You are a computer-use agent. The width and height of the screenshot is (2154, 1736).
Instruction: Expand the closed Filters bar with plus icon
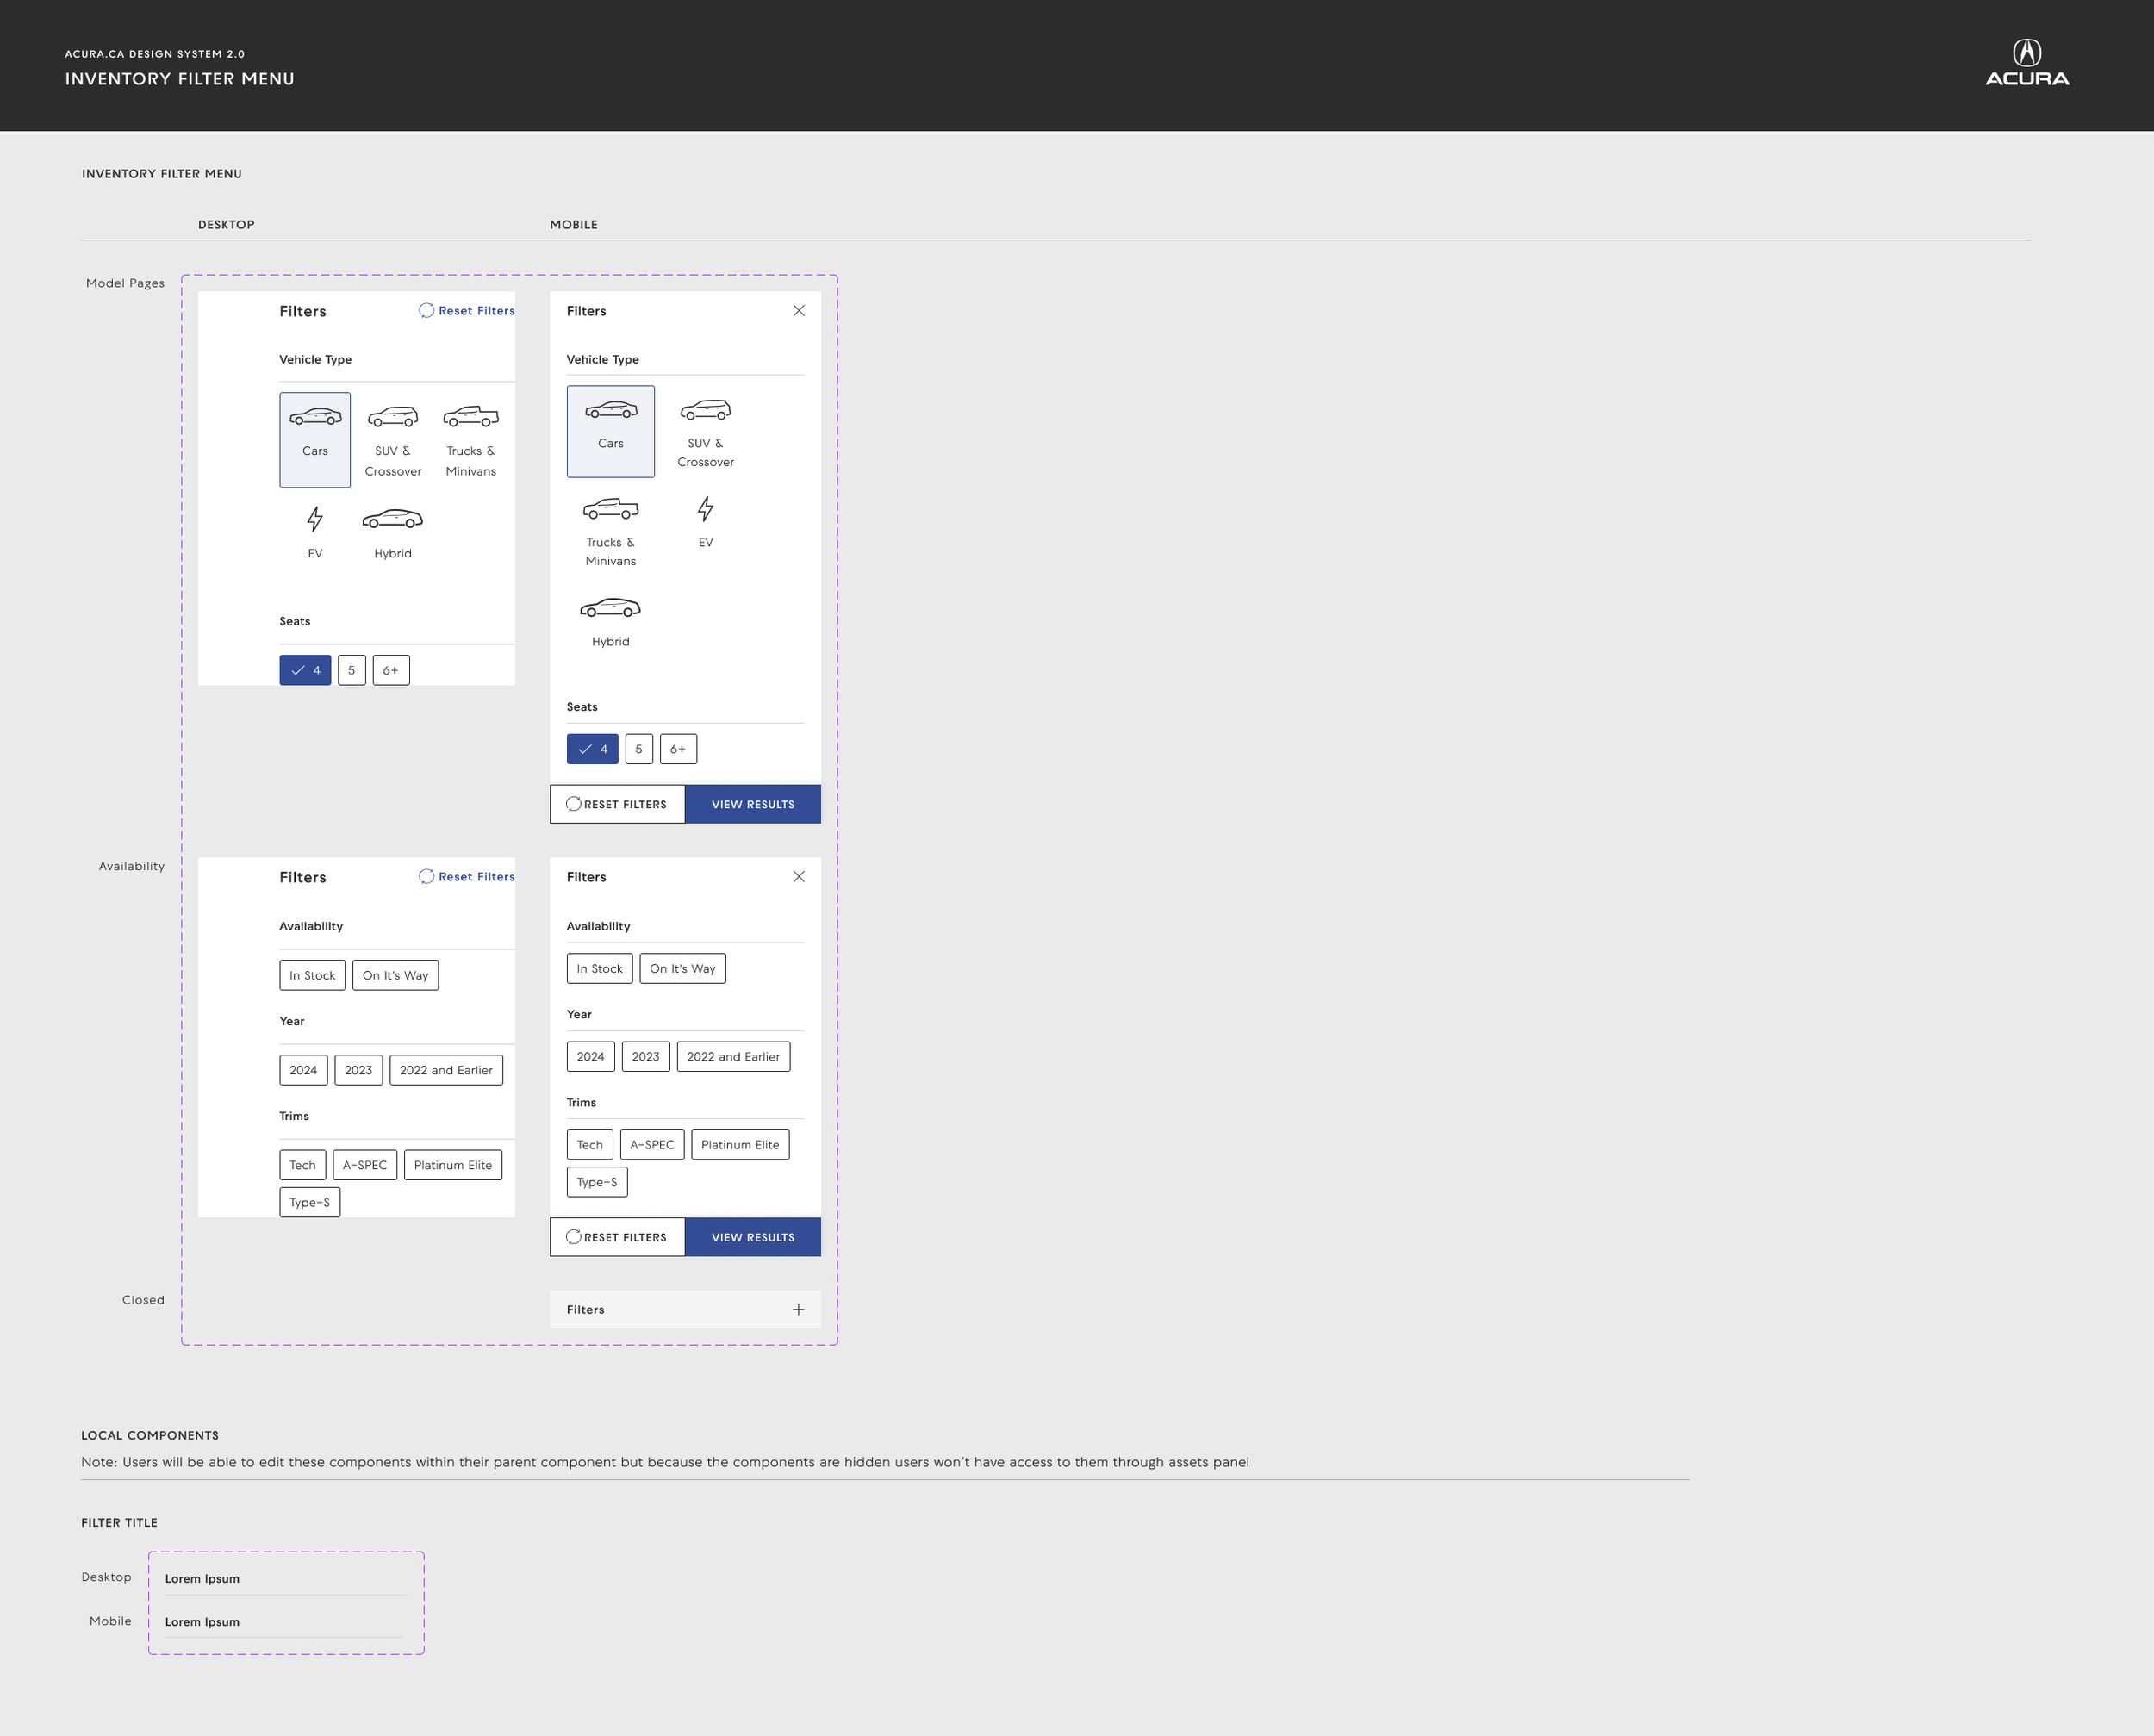click(685, 1309)
